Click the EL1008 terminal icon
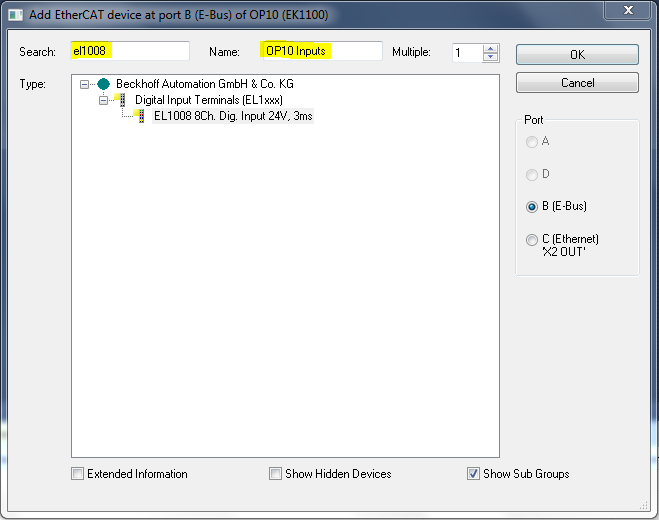Image resolution: width=659 pixels, height=520 pixels. coord(139,116)
